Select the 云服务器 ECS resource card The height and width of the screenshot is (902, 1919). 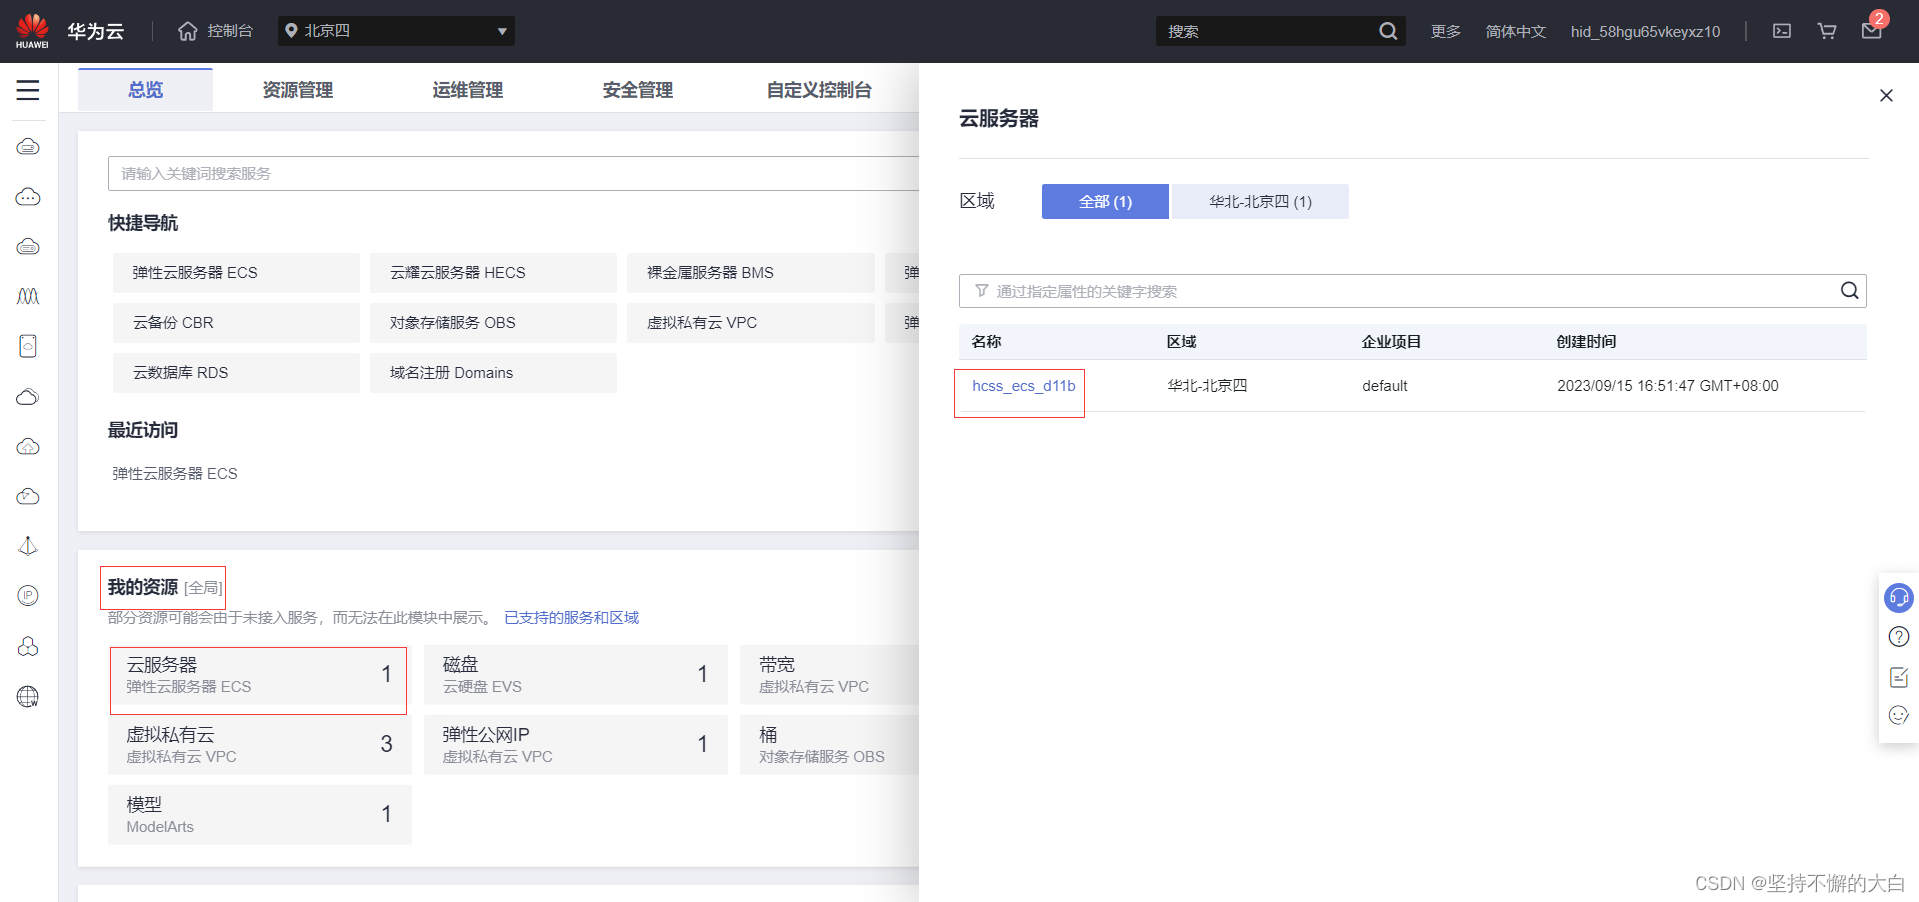259,675
